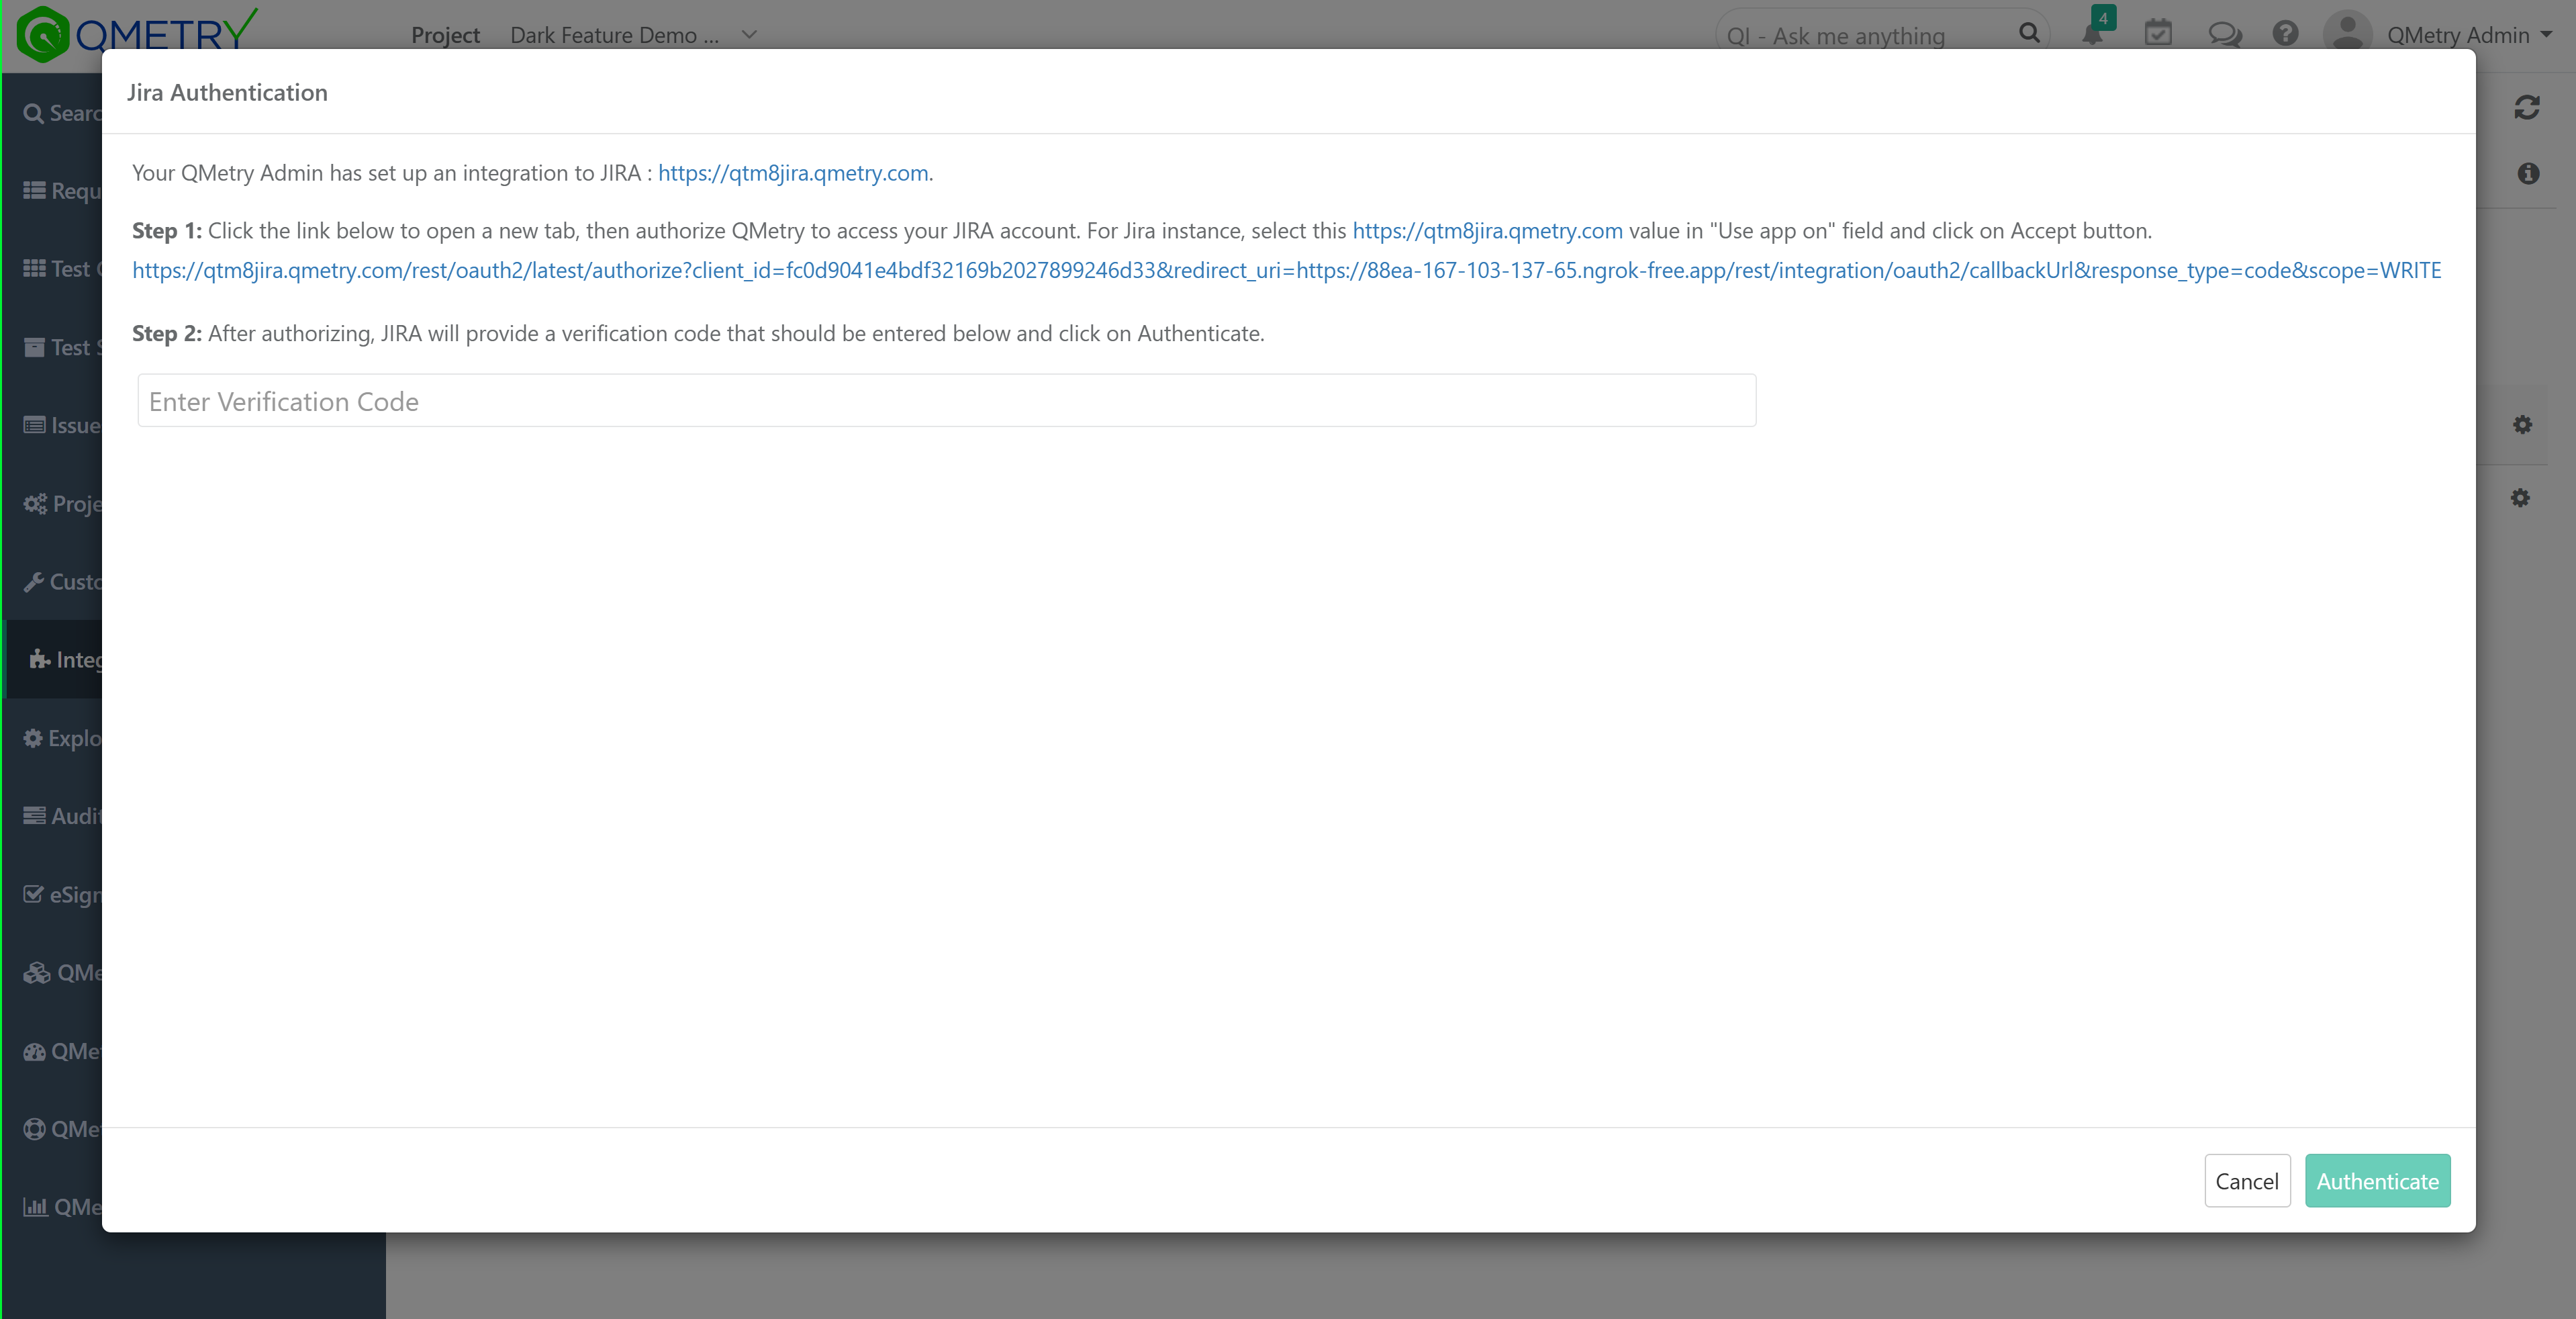Open Search in the left sidebar
The image size is (2576, 1319).
(62, 113)
